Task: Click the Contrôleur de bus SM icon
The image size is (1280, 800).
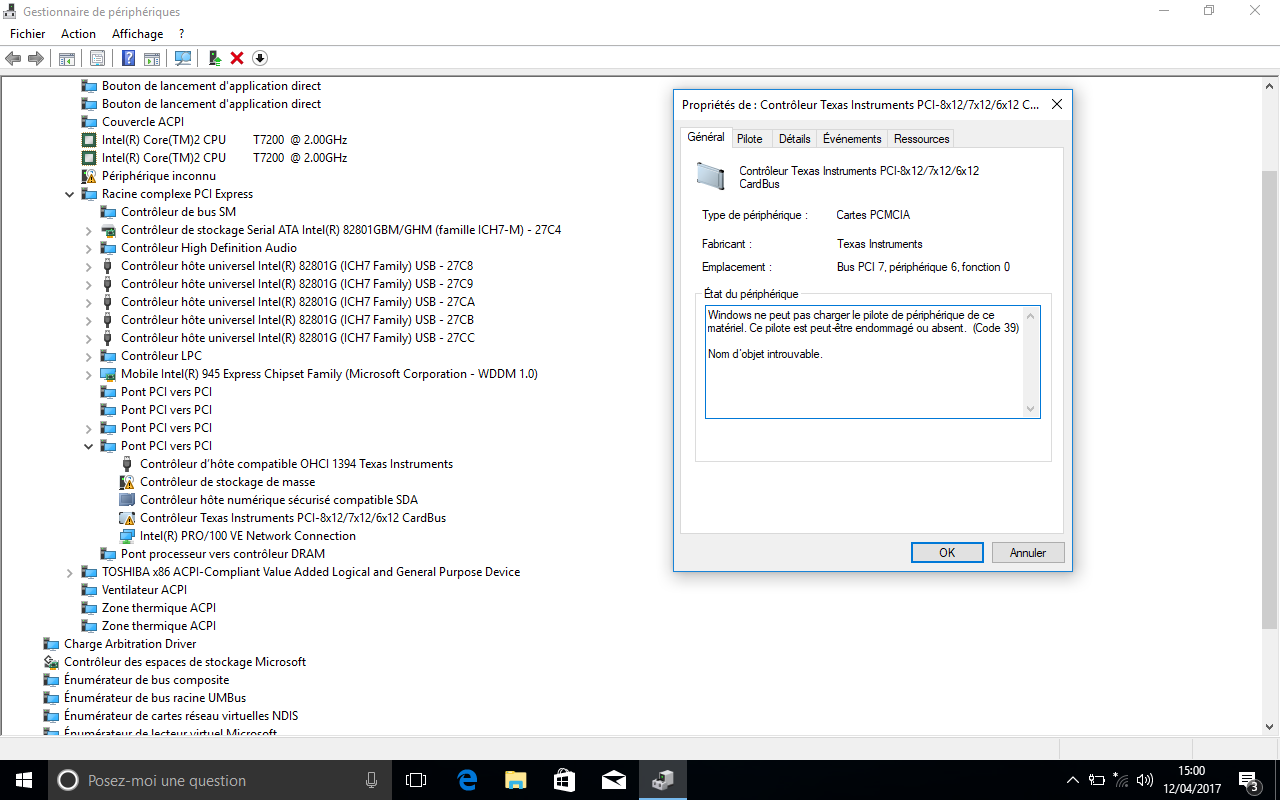Action: (108, 212)
